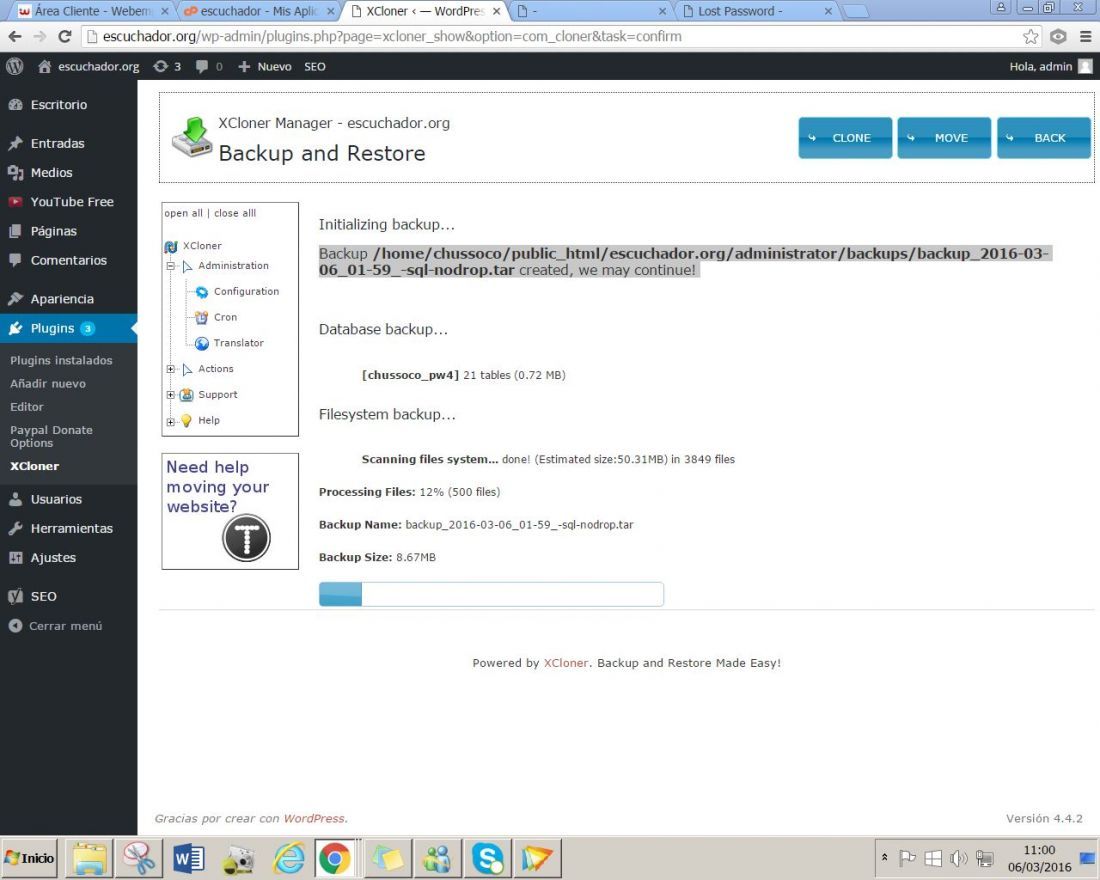Click the MOVE button

944,138
